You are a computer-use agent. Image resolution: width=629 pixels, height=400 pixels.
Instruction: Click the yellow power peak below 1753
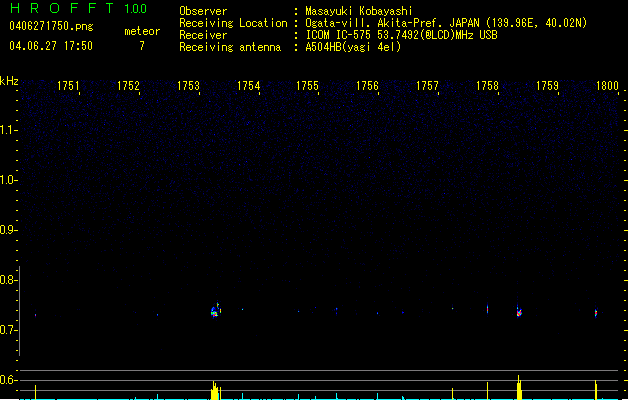tap(214, 390)
